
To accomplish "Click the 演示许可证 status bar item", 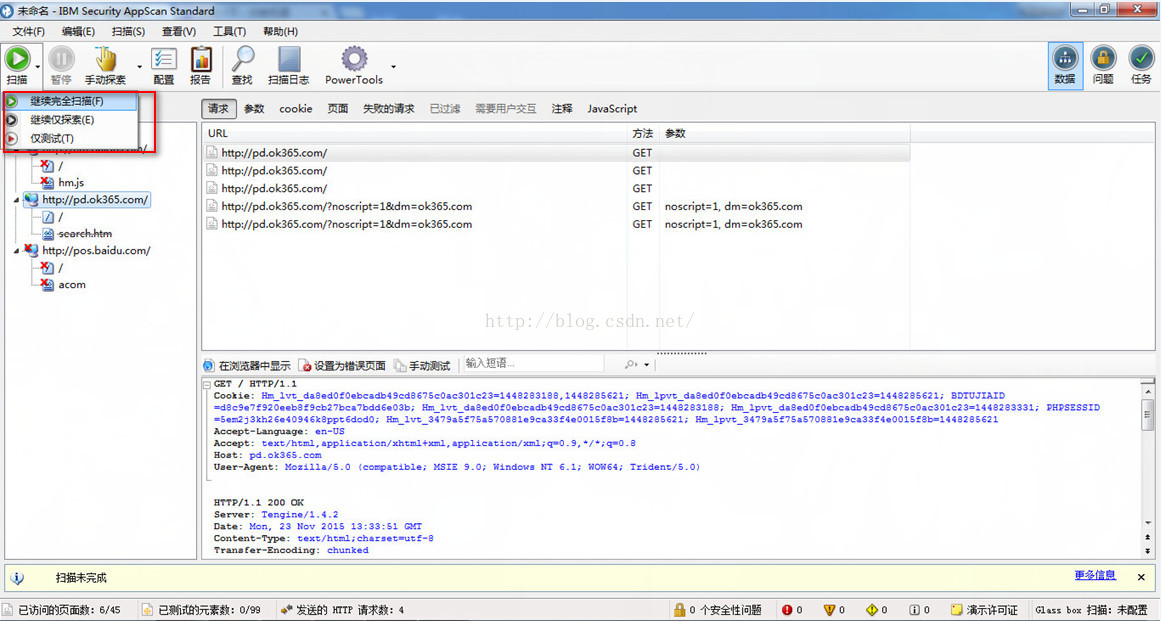I will 985,610.
